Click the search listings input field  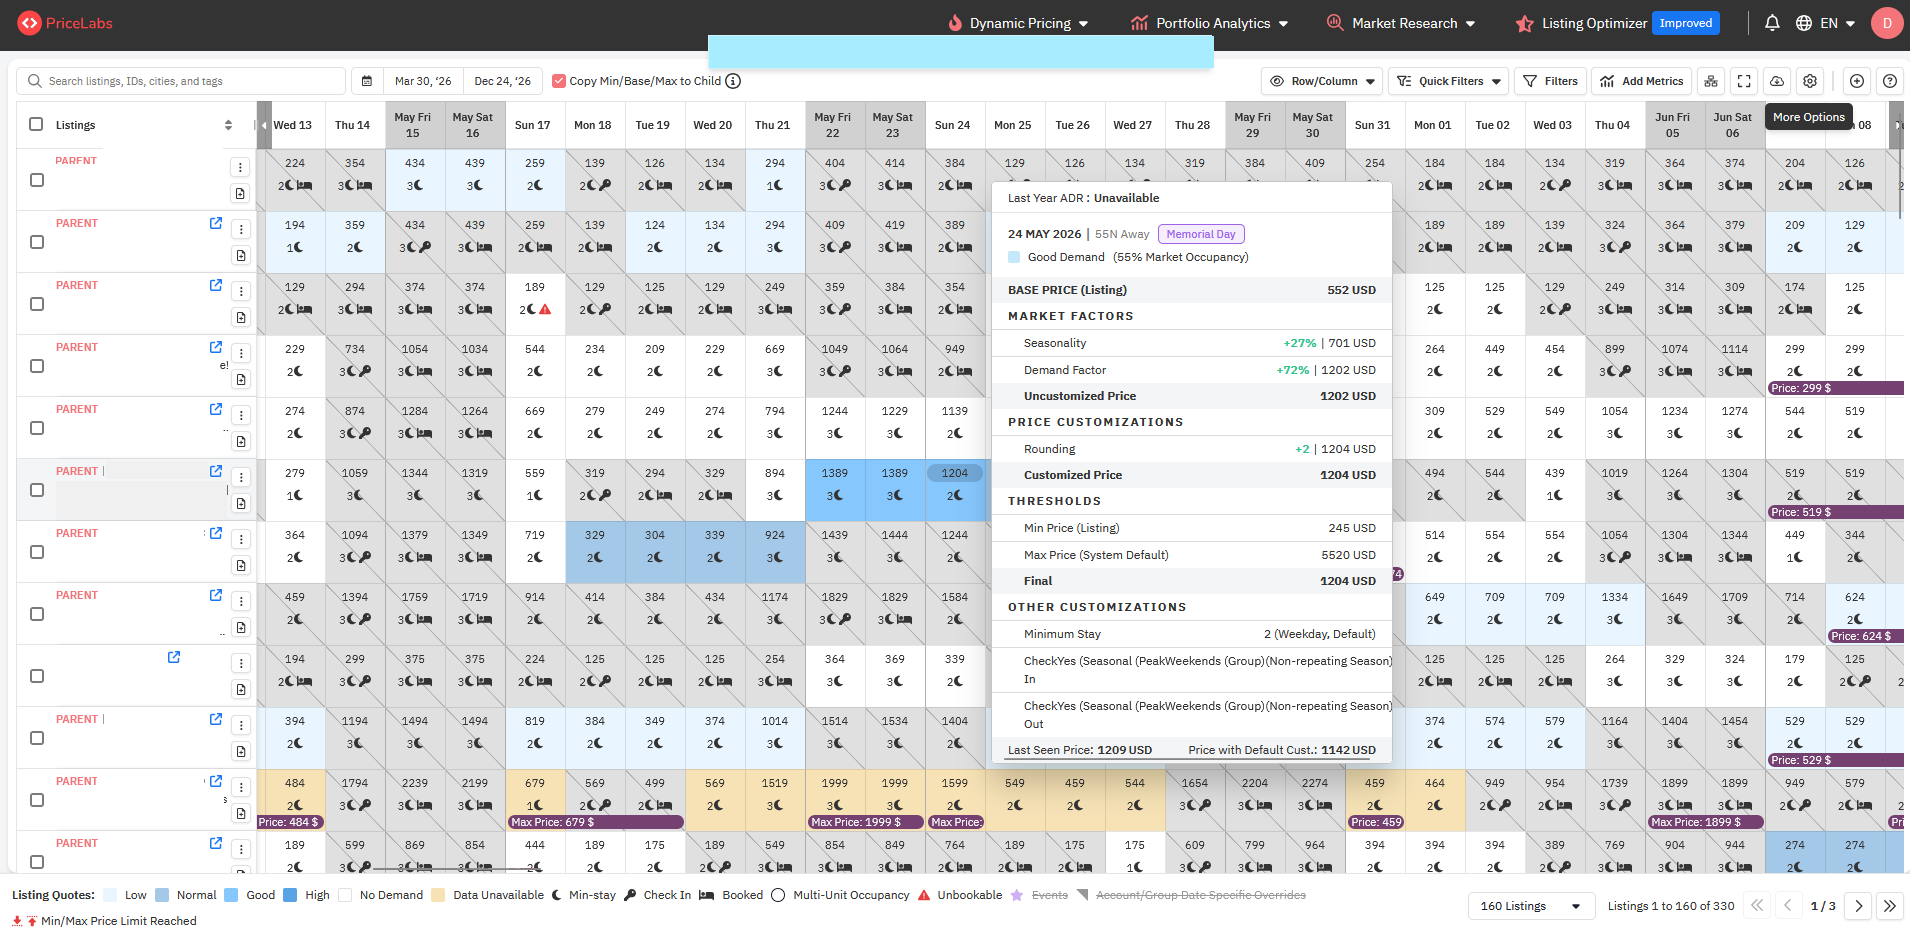point(190,81)
